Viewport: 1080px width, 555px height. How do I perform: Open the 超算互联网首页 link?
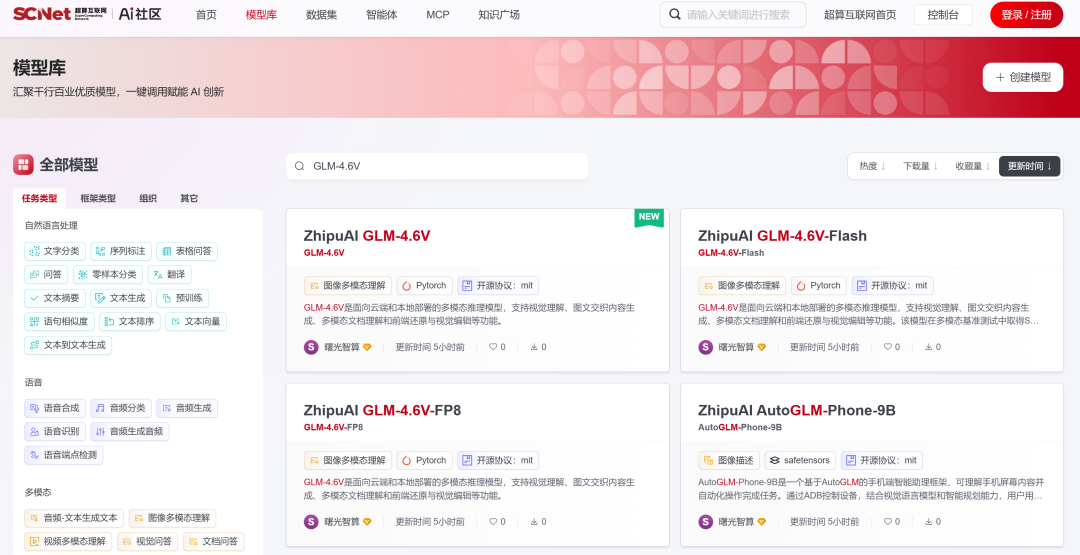860,14
